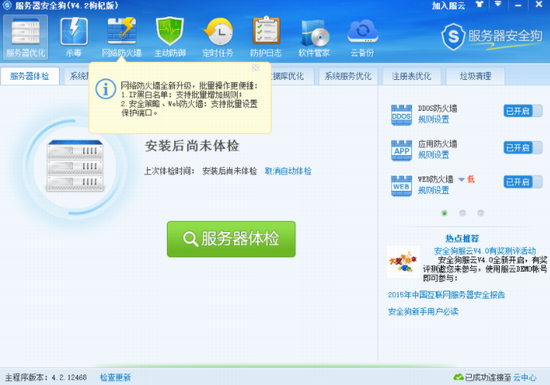
Task: Switch to the 垃圾清理 tab
Action: (475, 76)
